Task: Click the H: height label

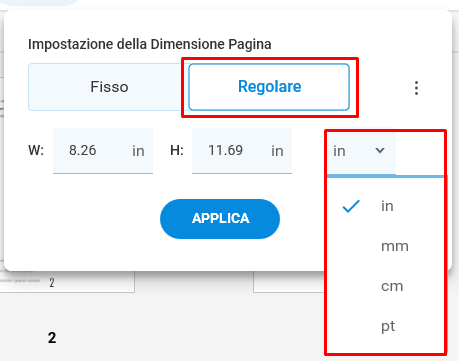Action: coord(177,150)
